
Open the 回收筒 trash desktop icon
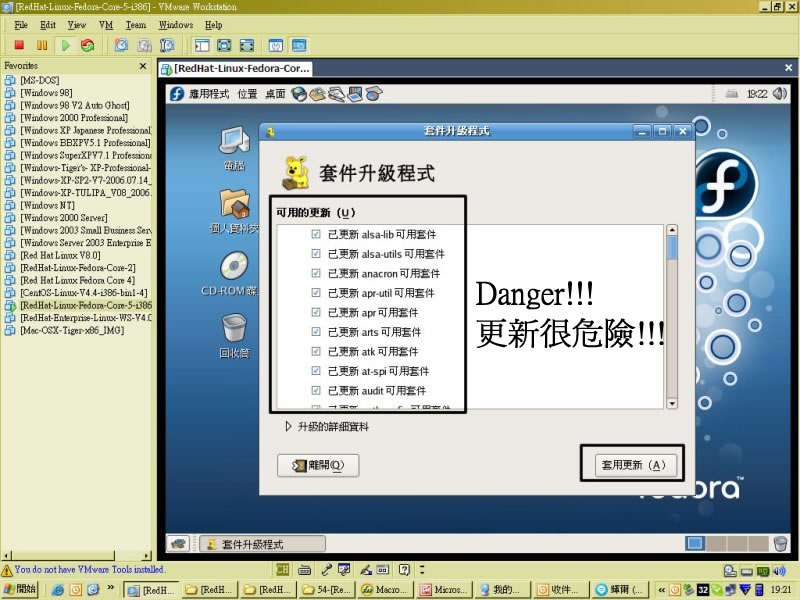tap(234, 337)
